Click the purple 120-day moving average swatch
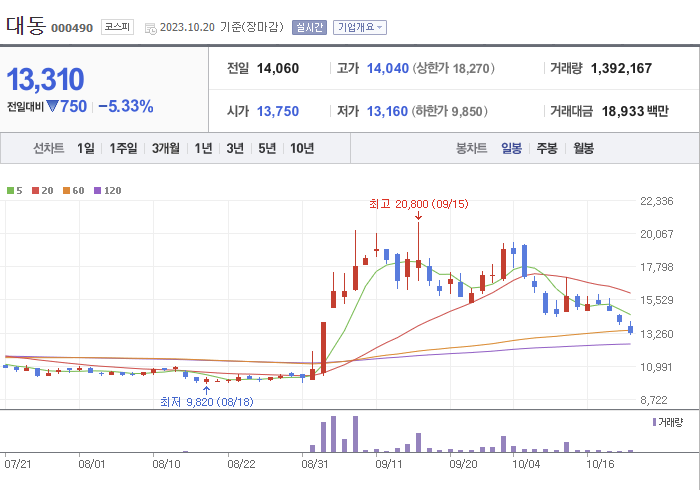The height and width of the screenshot is (490, 700). point(97,191)
